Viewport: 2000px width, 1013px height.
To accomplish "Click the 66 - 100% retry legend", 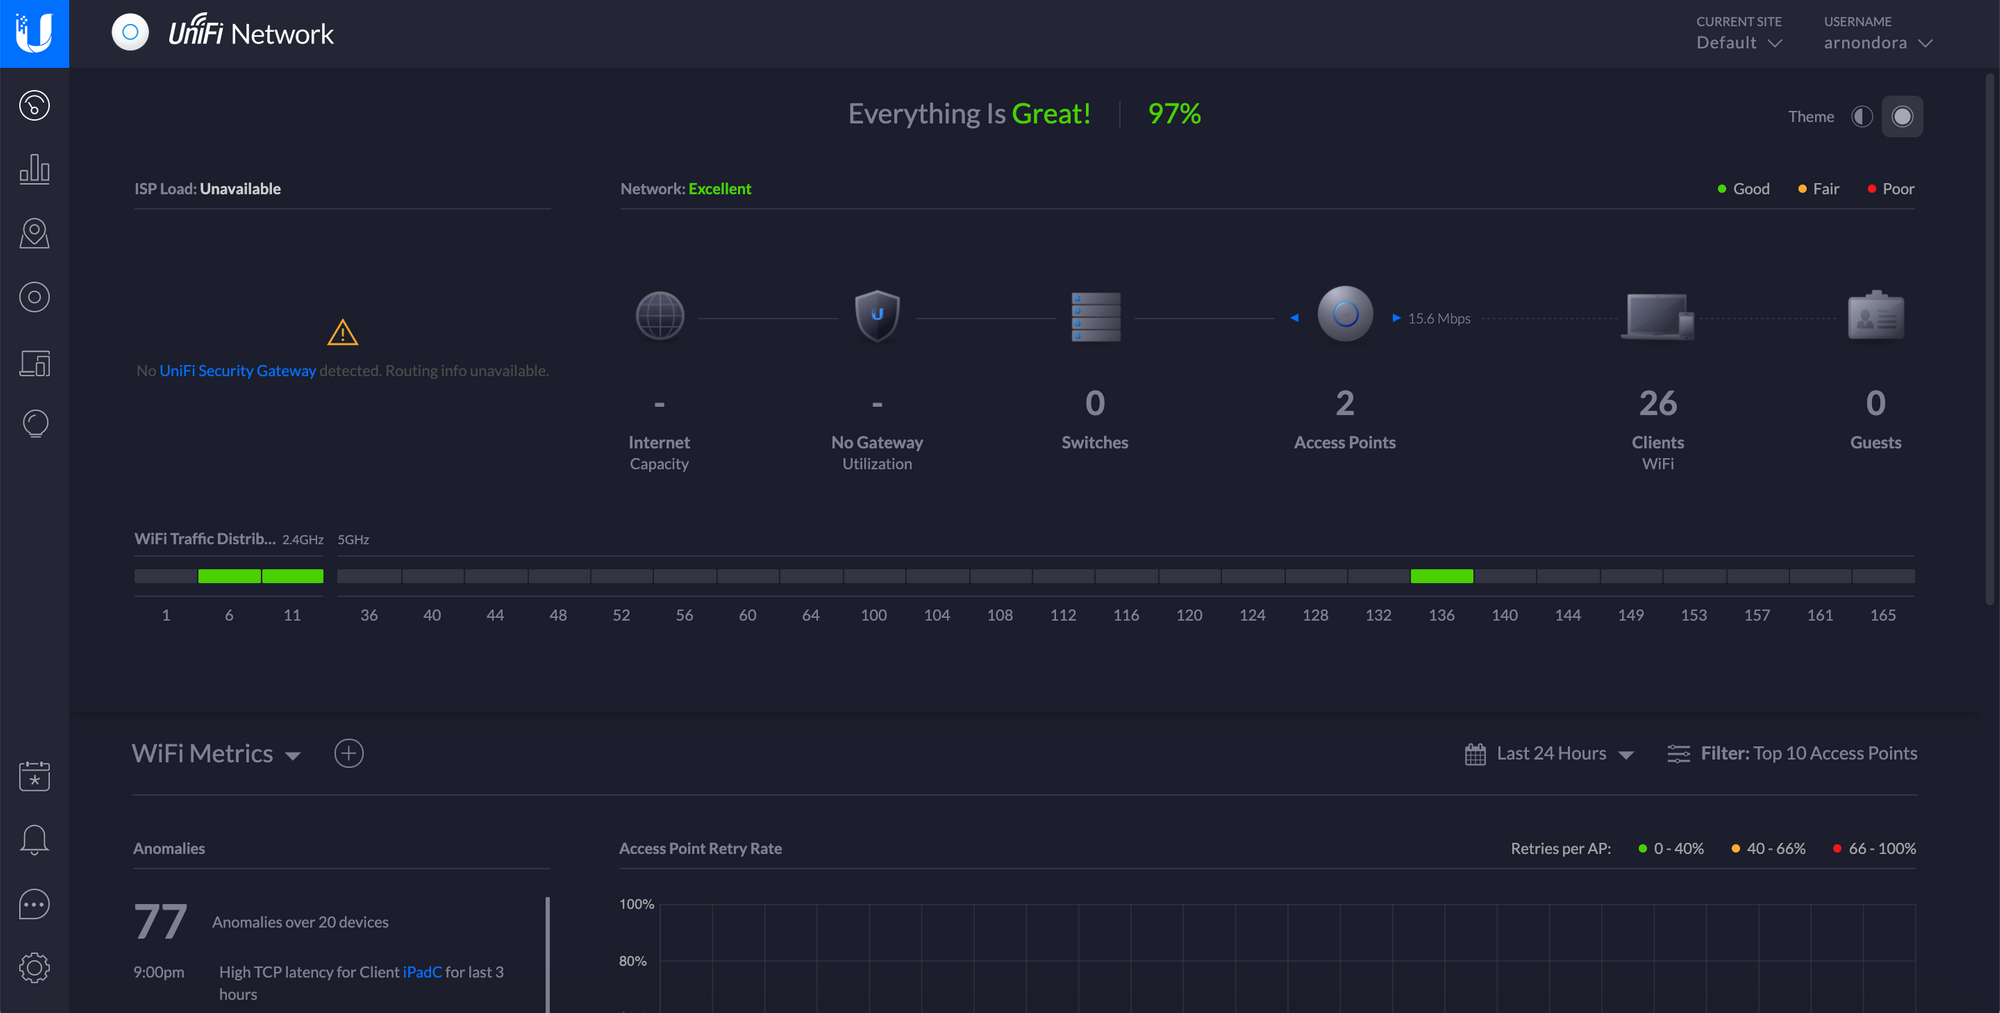I will click(1874, 848).
